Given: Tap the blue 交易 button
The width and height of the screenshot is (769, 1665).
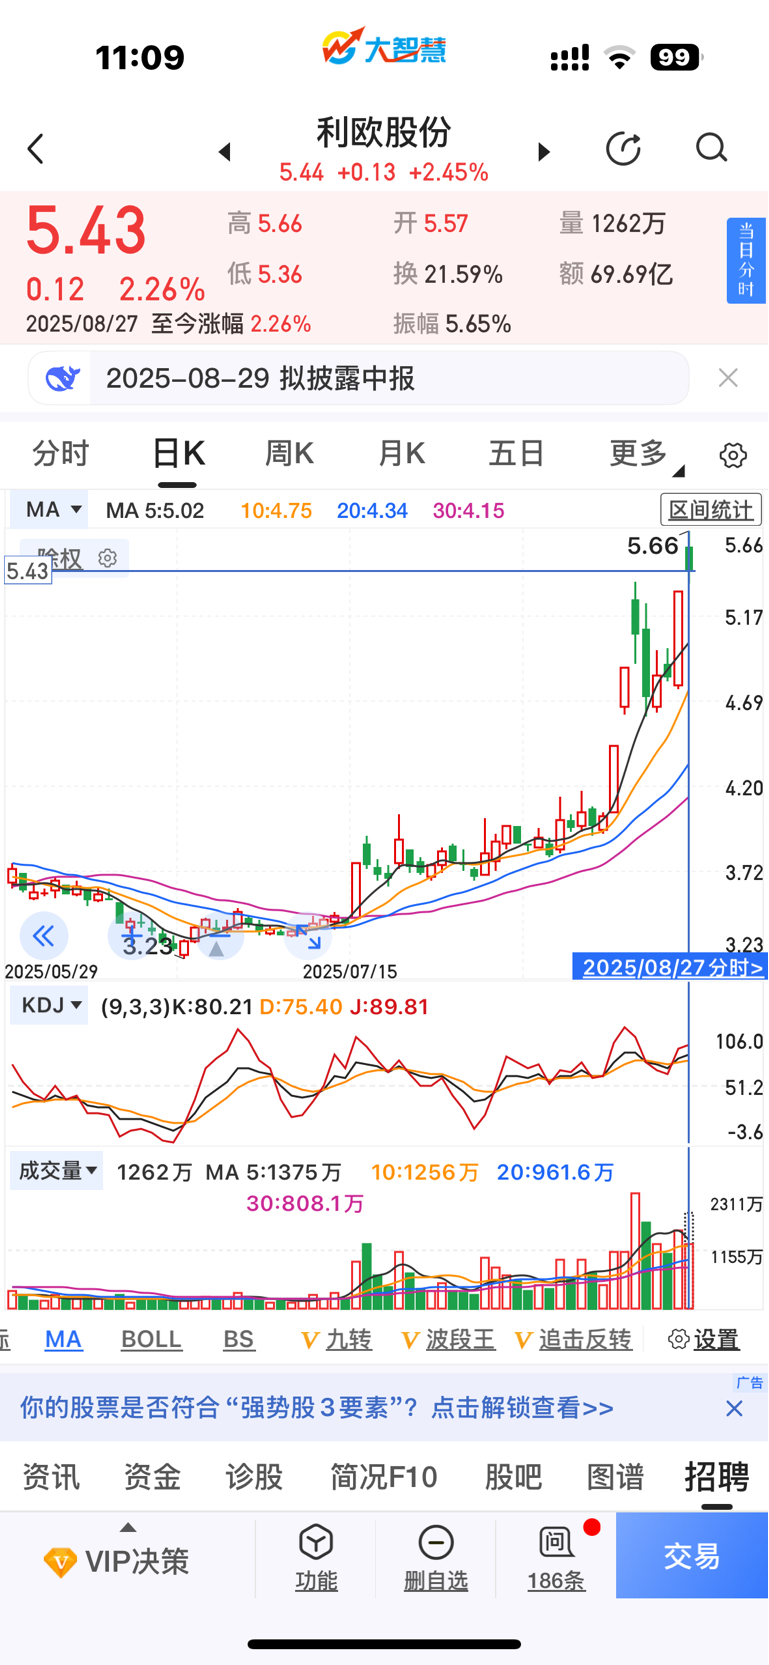Looking at the screenshot, I should 692,1555.
